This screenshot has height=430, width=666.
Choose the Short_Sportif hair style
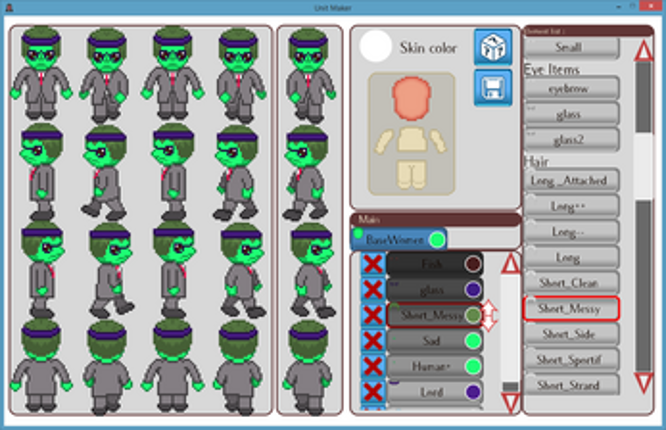571,360
